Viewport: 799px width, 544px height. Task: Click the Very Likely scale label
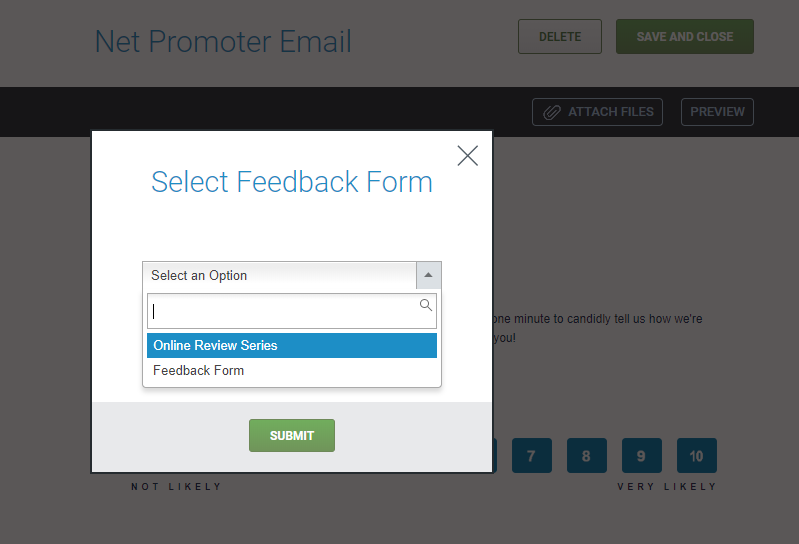tap(667, 487)
